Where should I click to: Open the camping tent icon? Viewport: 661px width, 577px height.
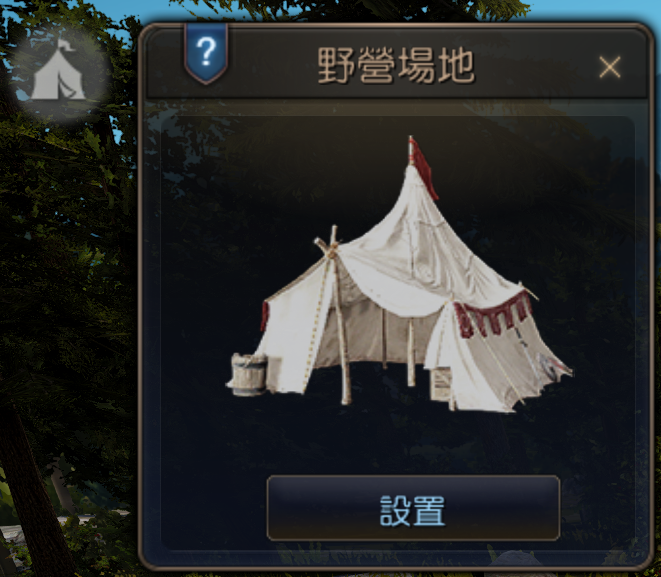[58, 72]
